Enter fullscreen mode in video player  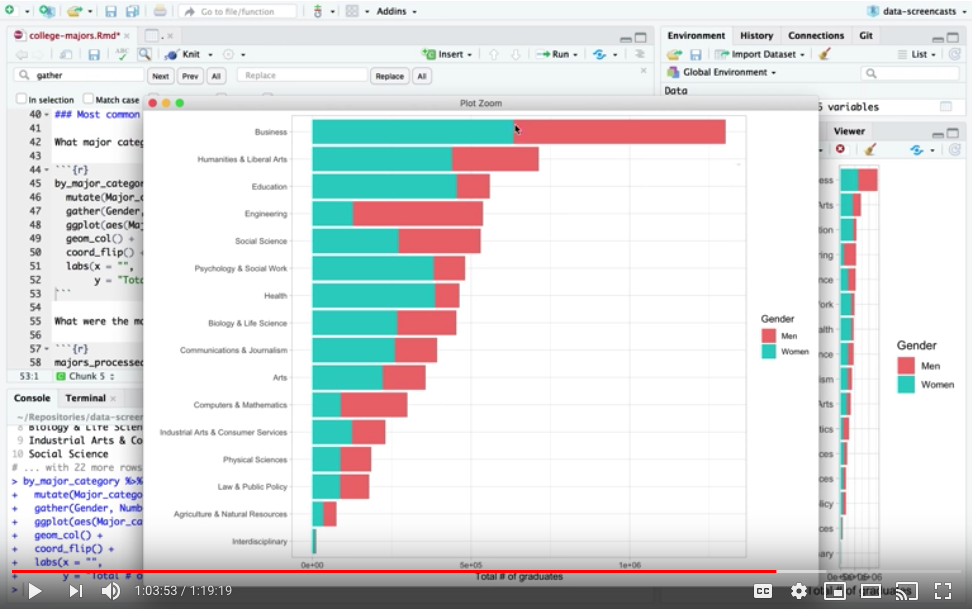click(942, 591)
